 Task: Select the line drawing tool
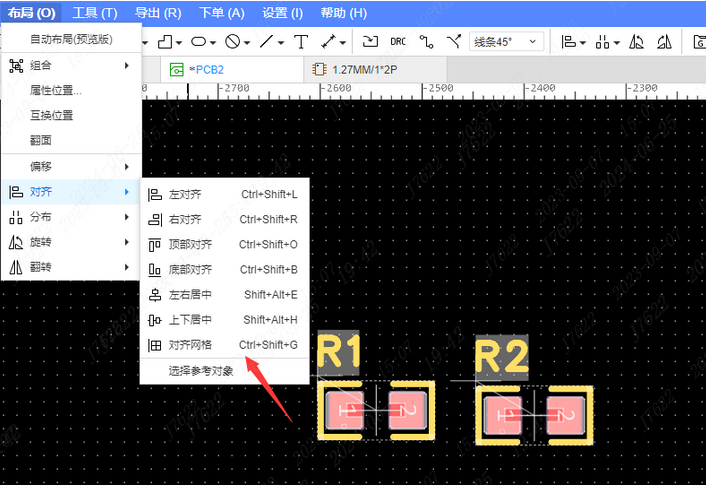266,42
